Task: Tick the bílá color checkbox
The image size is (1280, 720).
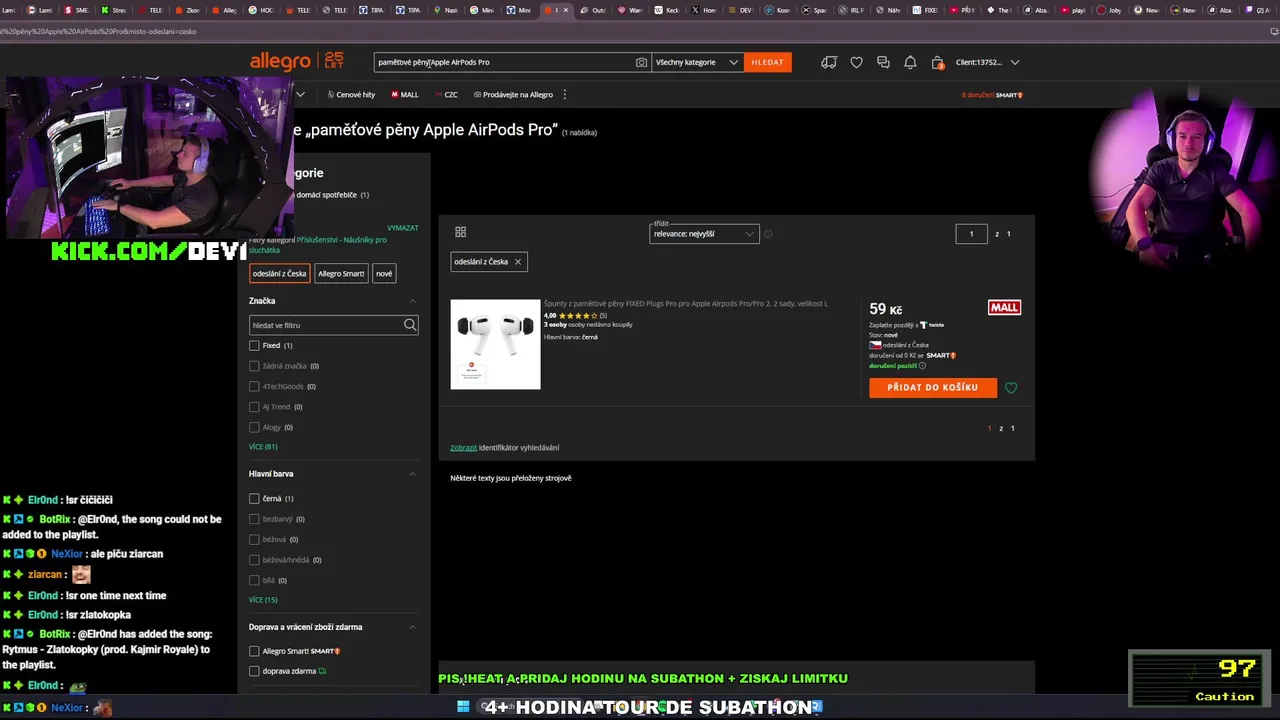Action: click(x=254, y=580)
